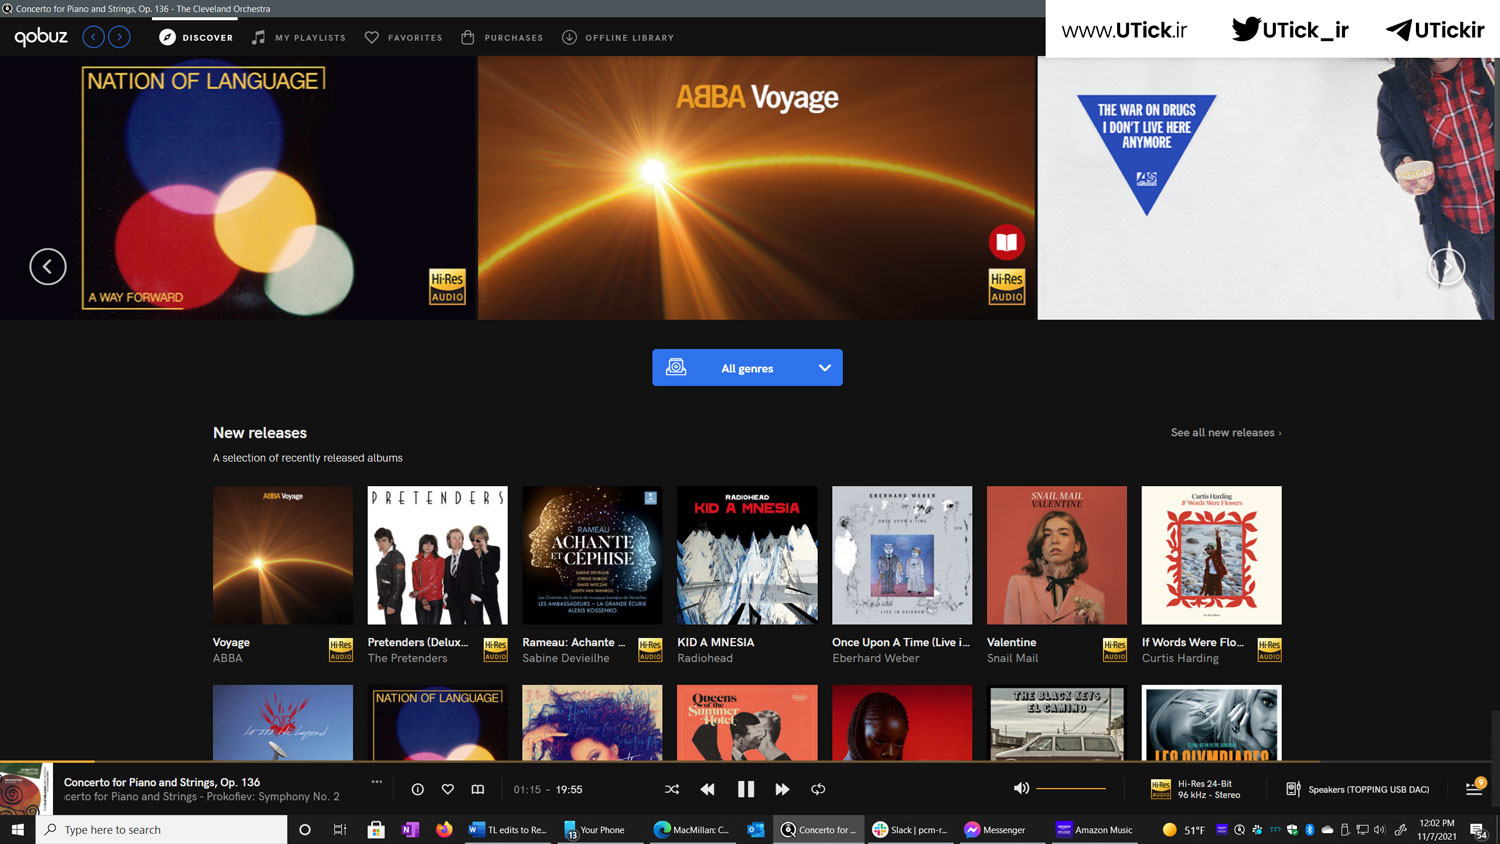
Task: Open KID A MNESIA album cover
Action: (747, 555)
